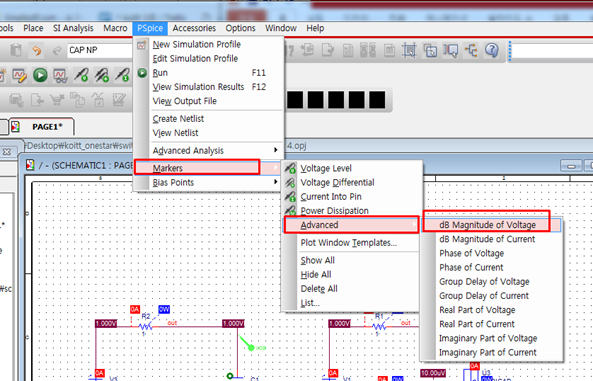
Task: Open the Window menu
Action: point(281,28)
